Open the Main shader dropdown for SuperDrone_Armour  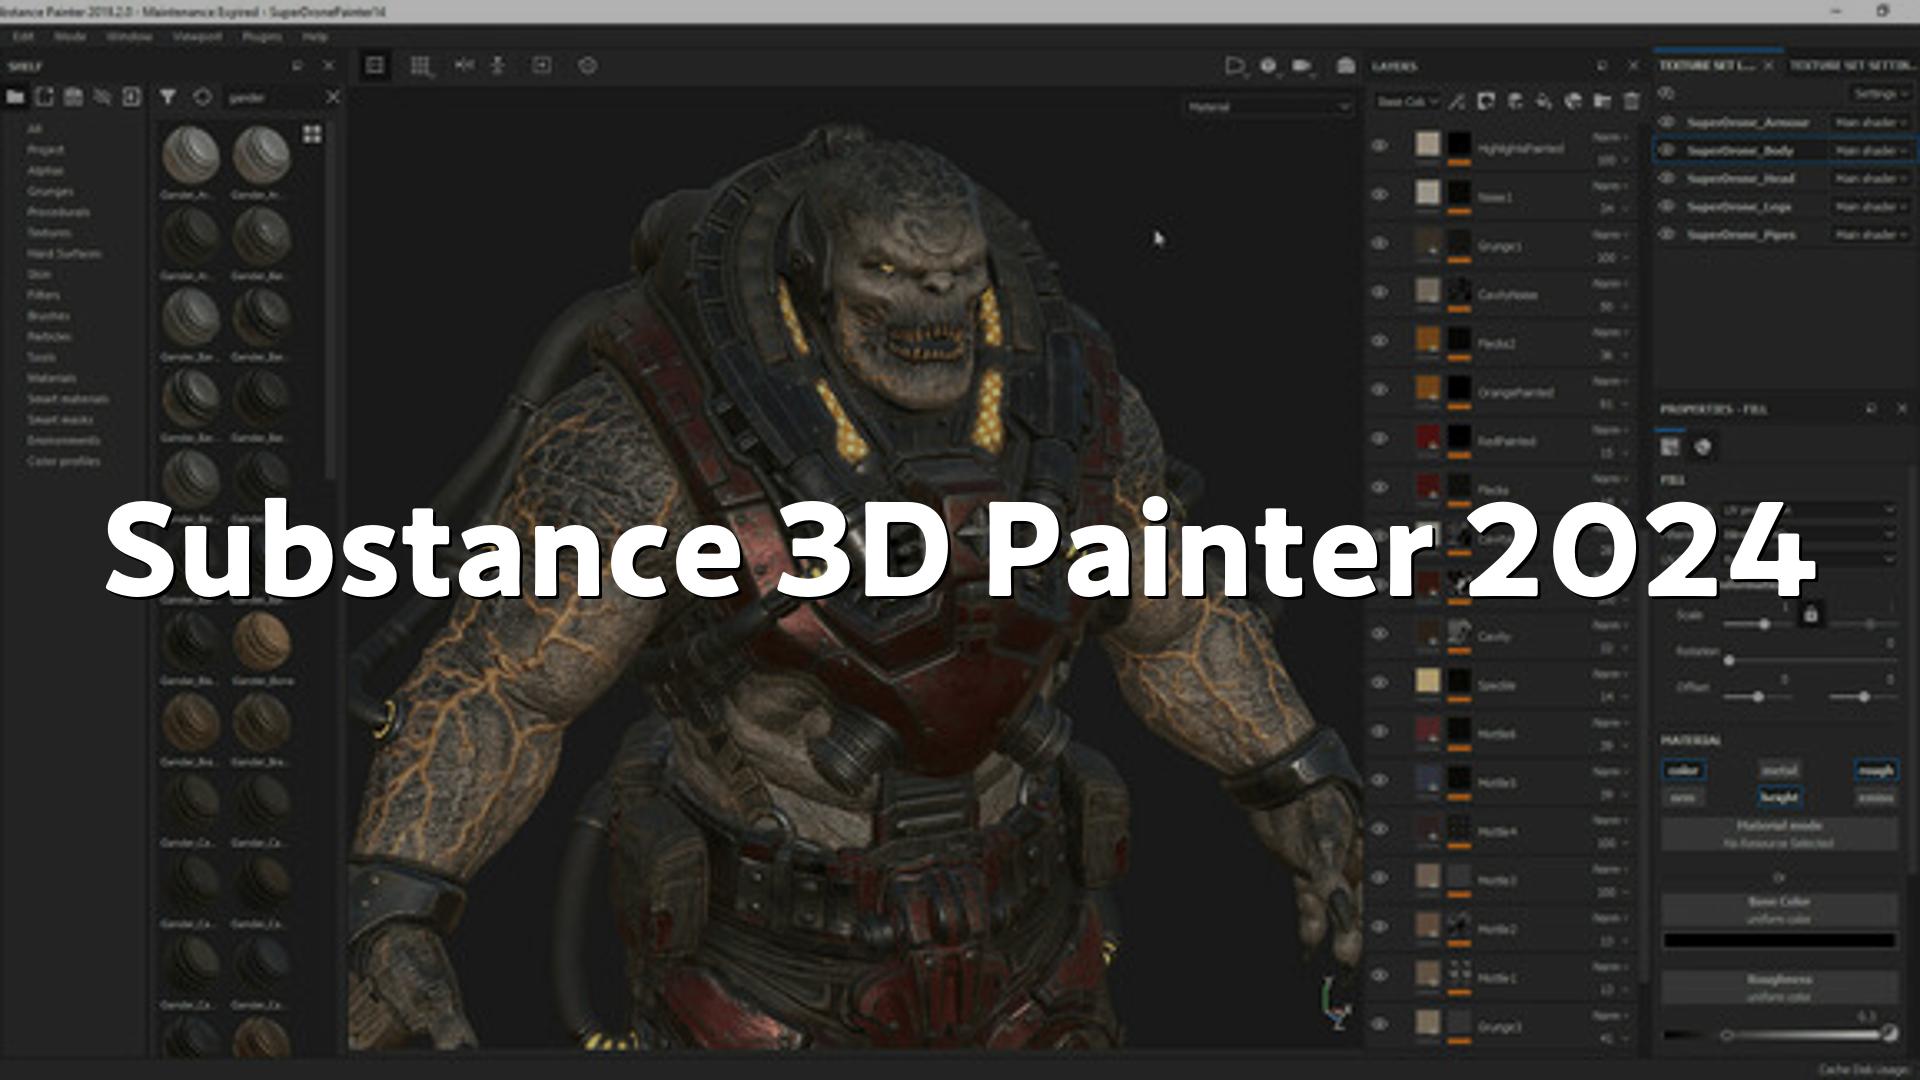click(1871, 122)
